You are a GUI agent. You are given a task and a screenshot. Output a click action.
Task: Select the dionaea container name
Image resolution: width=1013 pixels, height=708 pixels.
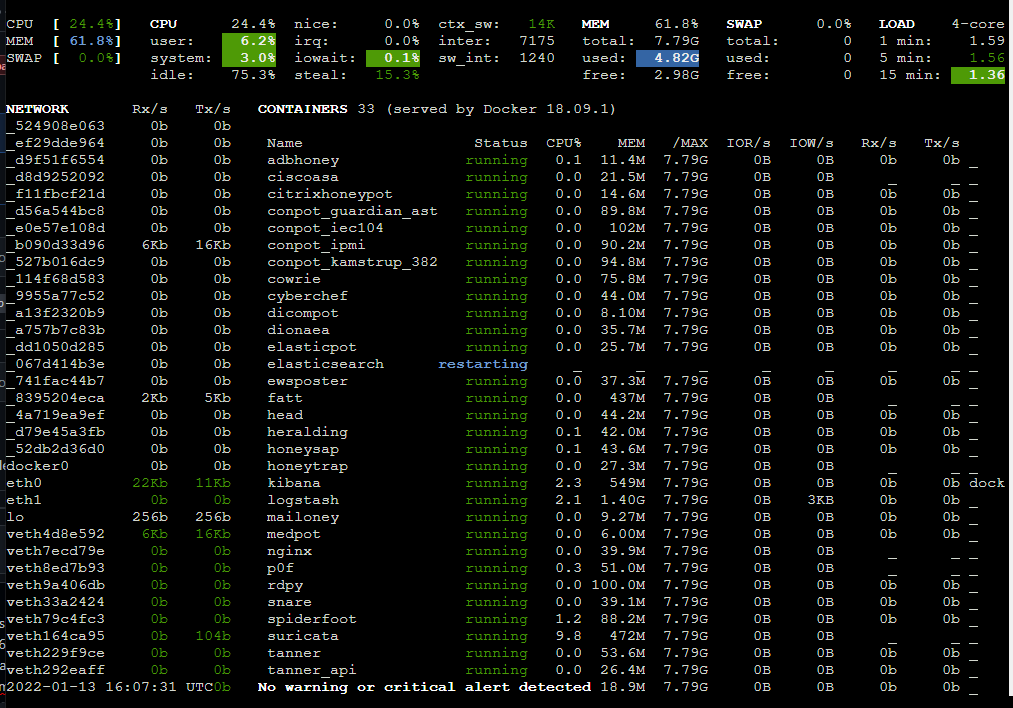click(x=298, y=329)
